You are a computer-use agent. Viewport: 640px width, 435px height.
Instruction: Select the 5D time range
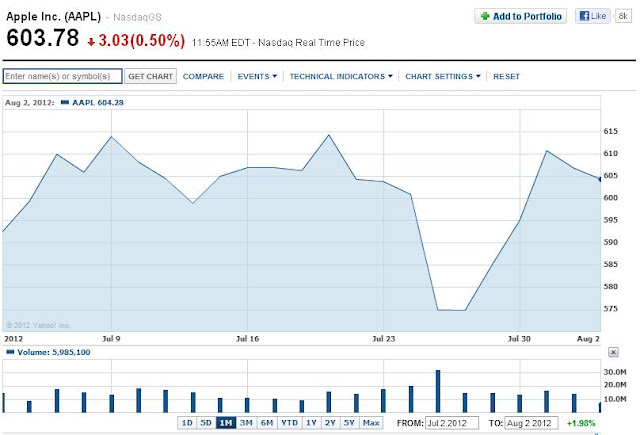(206, 423)
